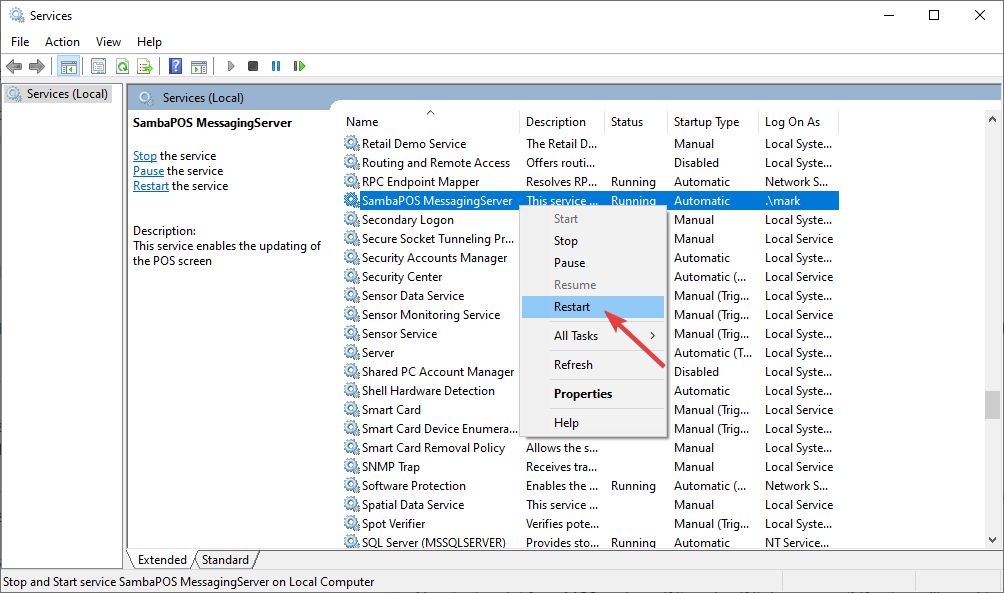Select the Shared PC Account Manager name
The width and height of the screenshot is (1004, 593).
coord(438,371)
